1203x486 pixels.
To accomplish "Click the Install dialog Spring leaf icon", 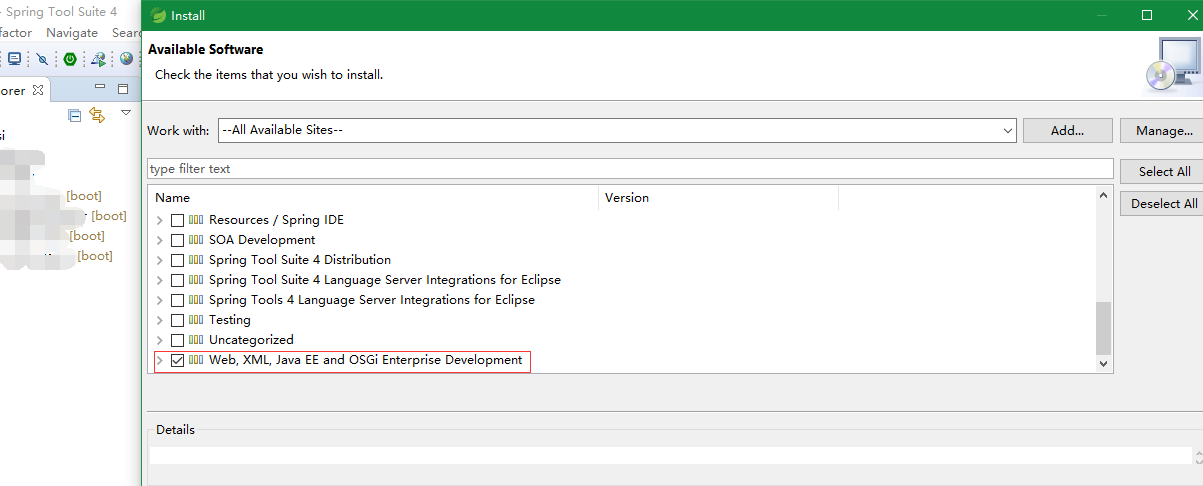I will [x=158, y=15].
